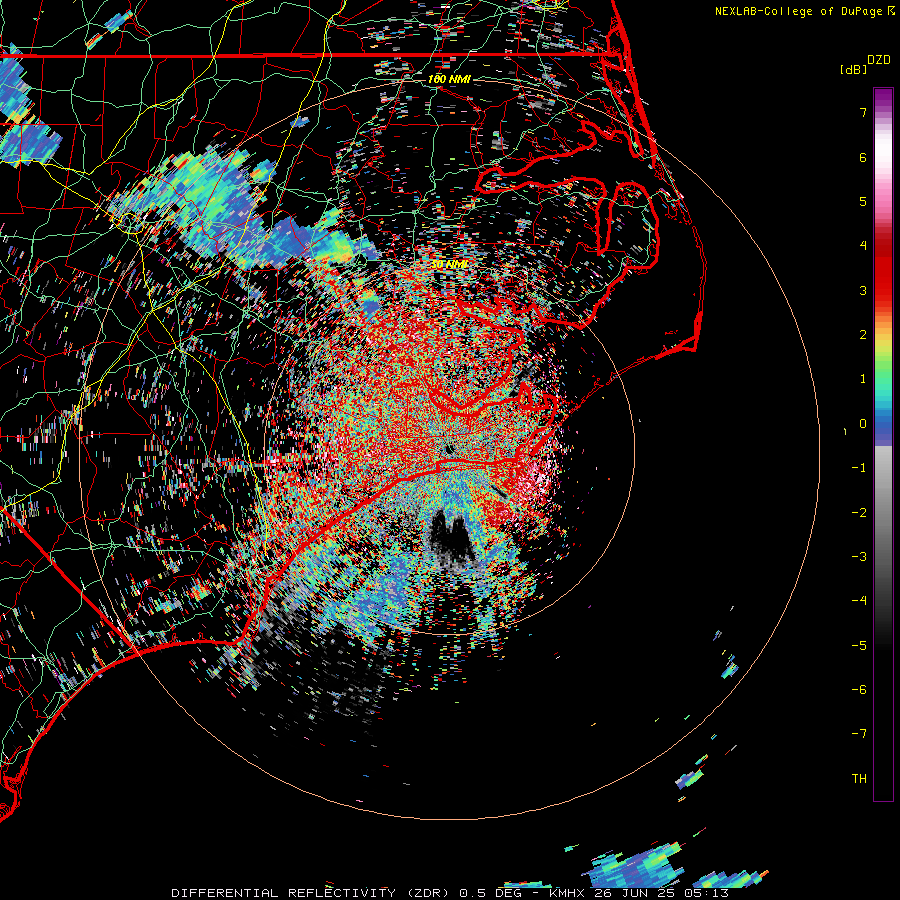Click the DZD product label
The height and width of the screenshot is (900, 900).
tap(879, 60)
